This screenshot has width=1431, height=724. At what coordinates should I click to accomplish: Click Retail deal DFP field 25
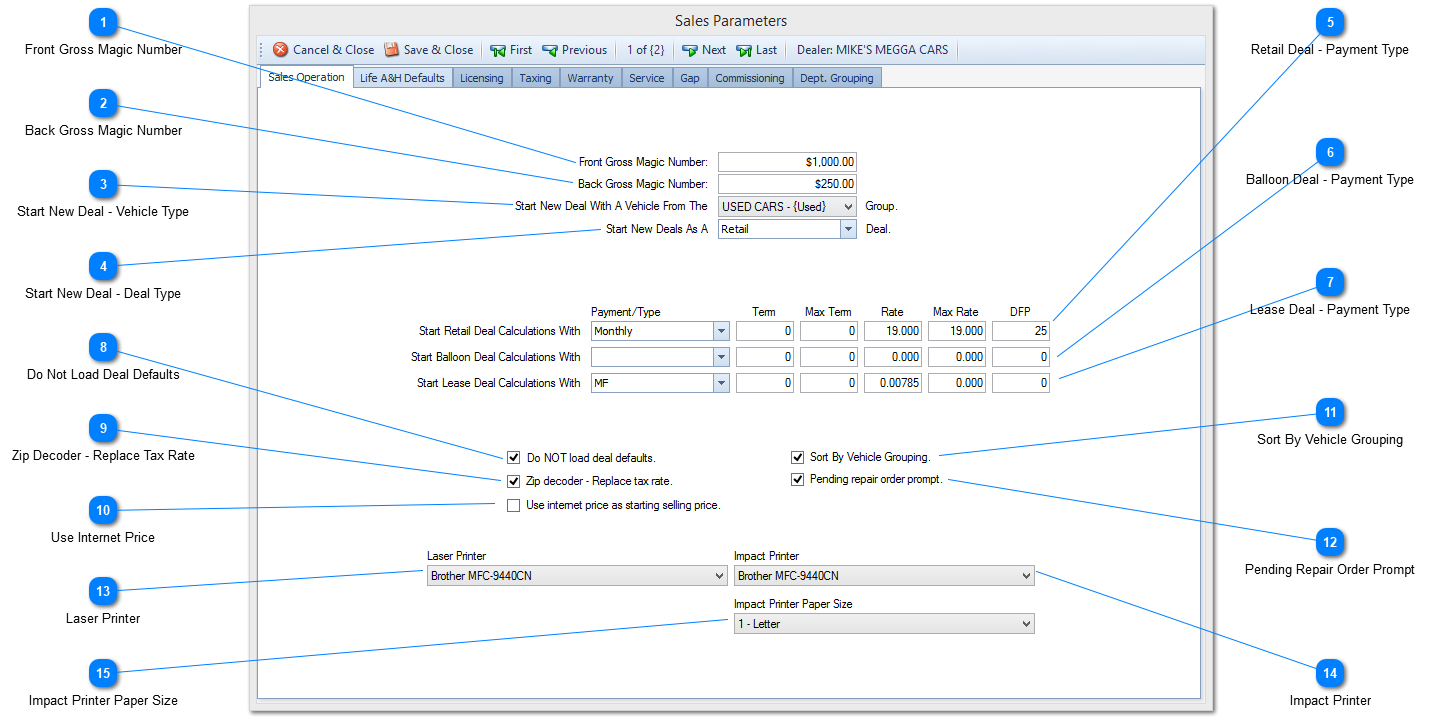tap(1021, 331)
